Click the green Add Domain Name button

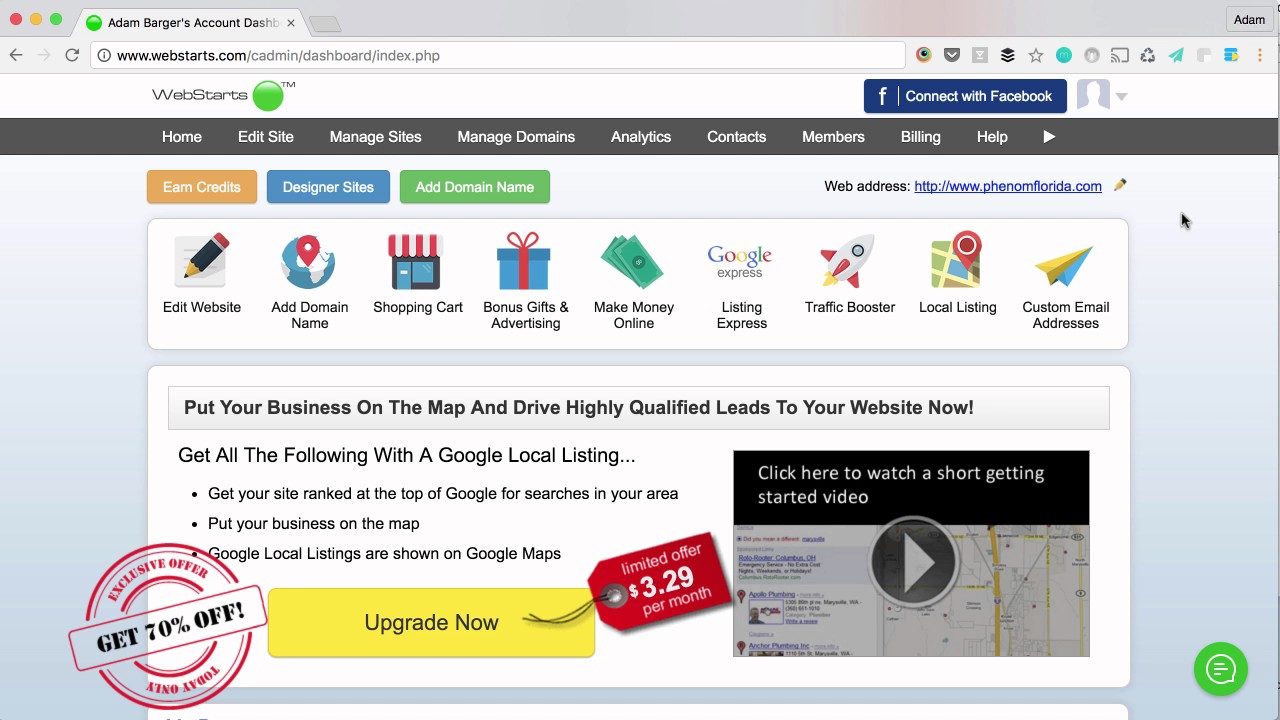pyautogui.click(x=475, y=187)
